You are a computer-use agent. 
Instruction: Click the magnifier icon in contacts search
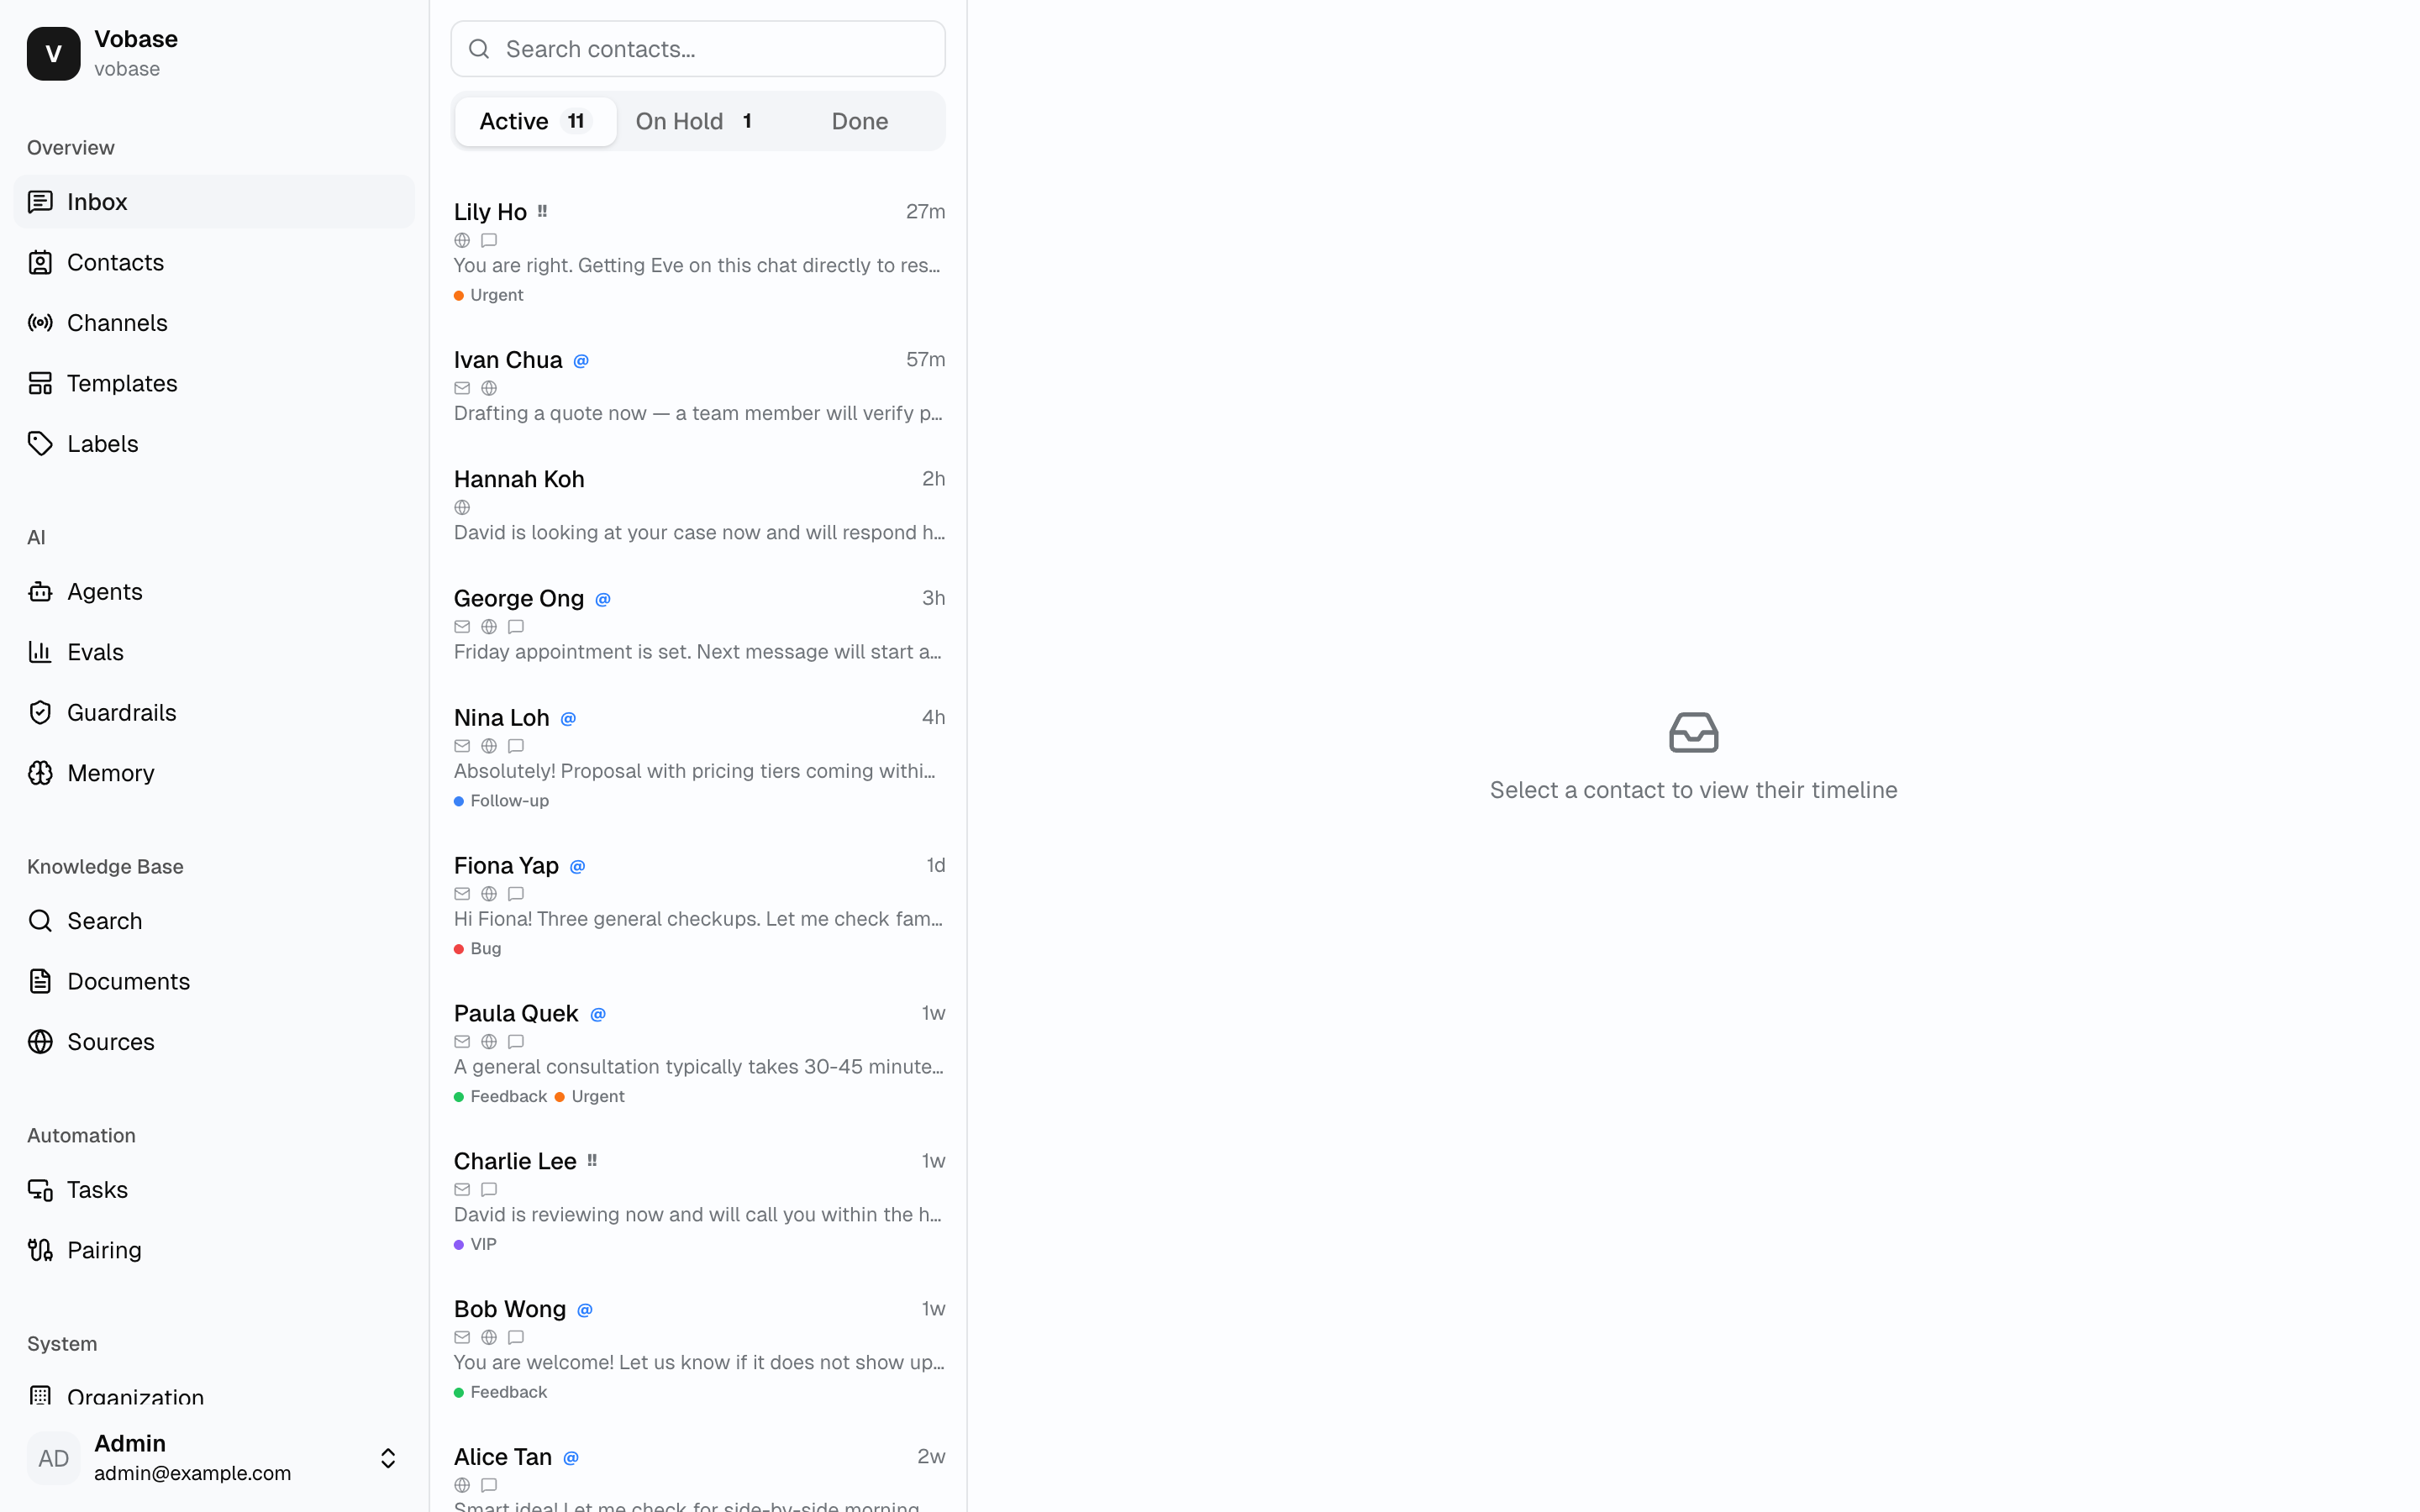tap(479, 49)
